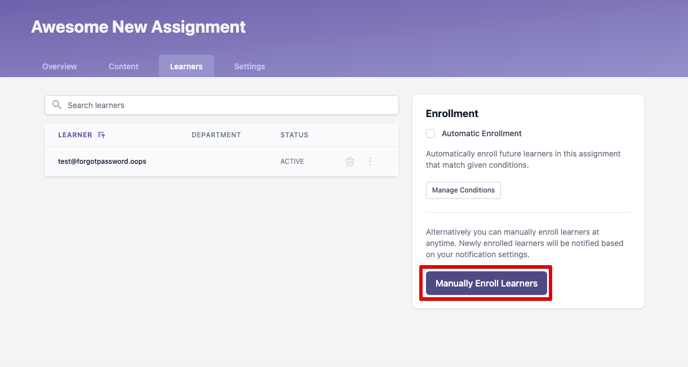This screenshot has height=367, width=688.
Task: Click the Manually Enroll Learners button
Action: coord(486,283)
